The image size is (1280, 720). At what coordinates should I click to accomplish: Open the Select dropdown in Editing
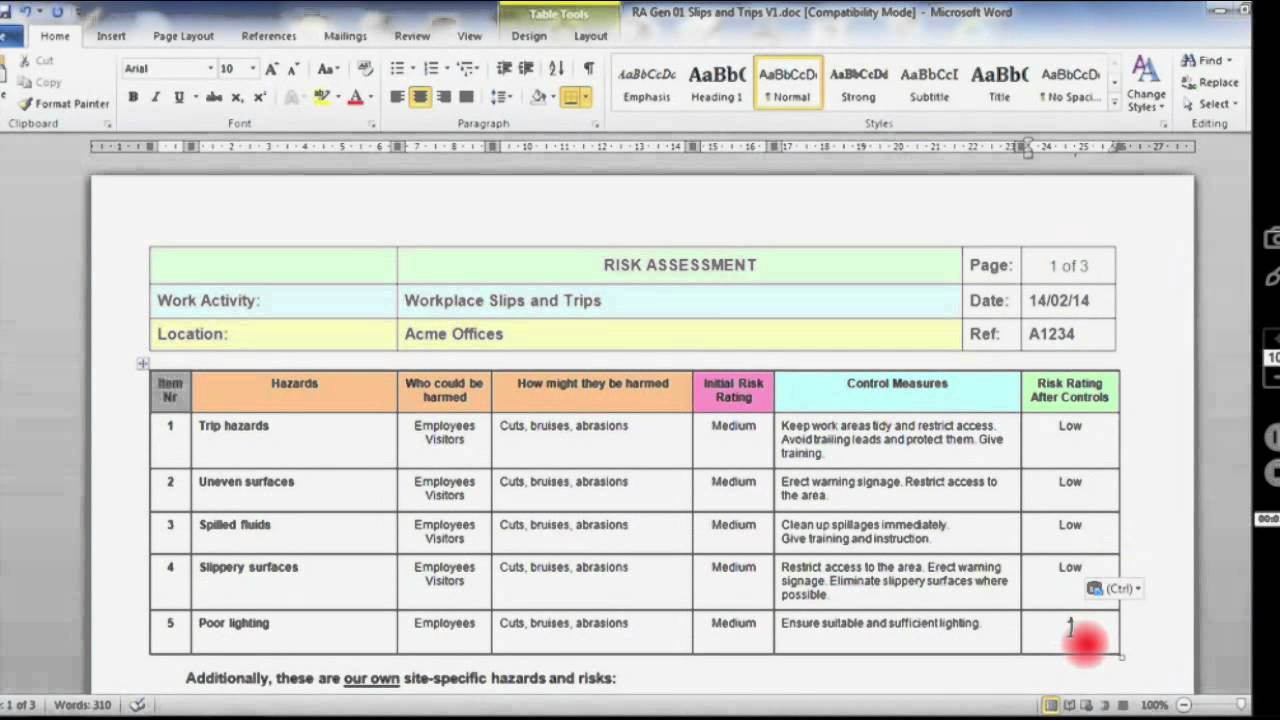[x=1210, y=104]
